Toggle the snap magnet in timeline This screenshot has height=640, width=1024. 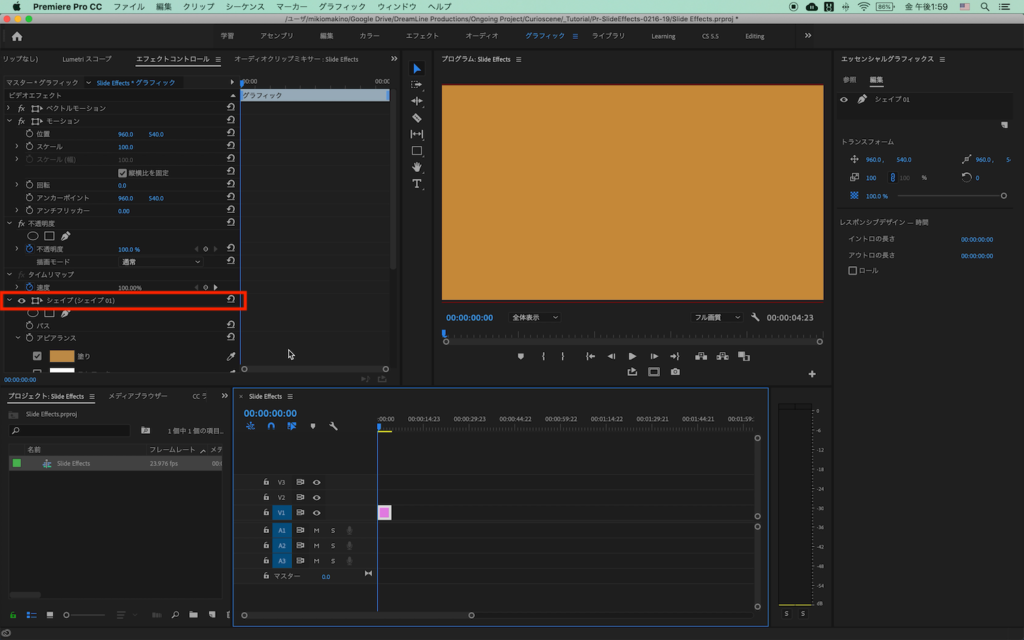[270, 426]
